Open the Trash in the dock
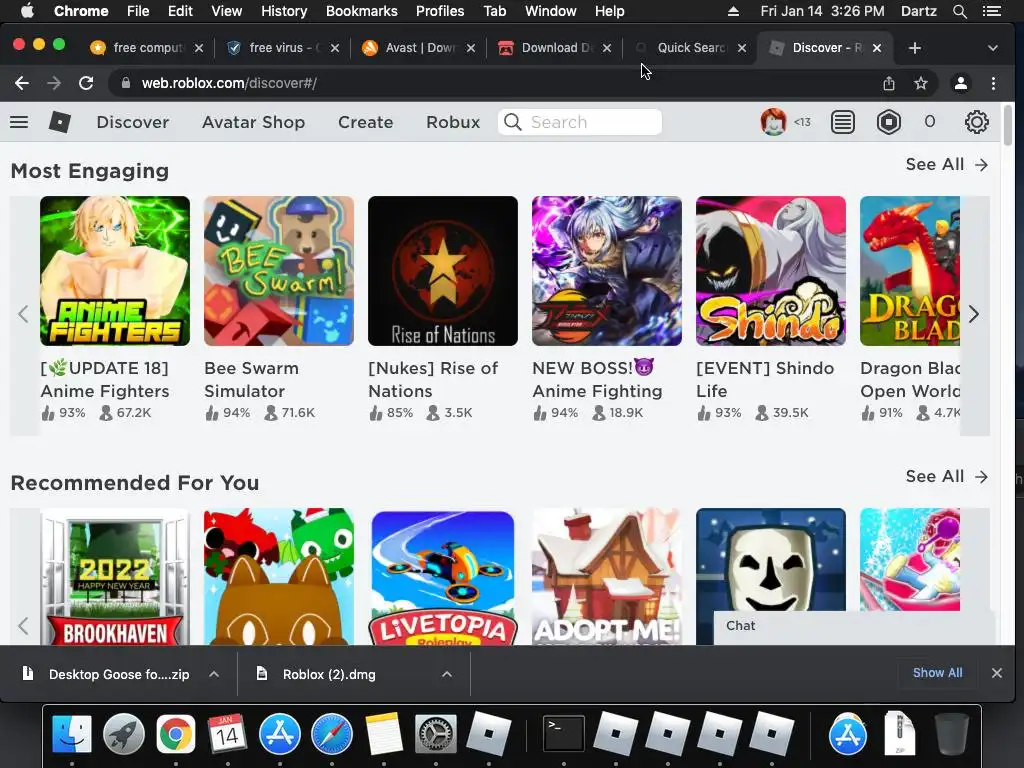The width and height of the screenshot is (1024, 768). point(952,734)
